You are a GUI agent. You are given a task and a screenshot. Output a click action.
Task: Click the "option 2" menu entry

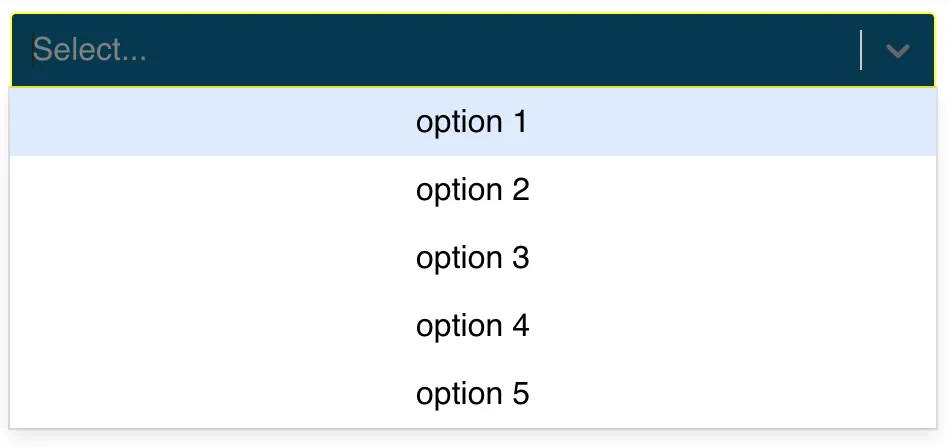coord(472,190)
